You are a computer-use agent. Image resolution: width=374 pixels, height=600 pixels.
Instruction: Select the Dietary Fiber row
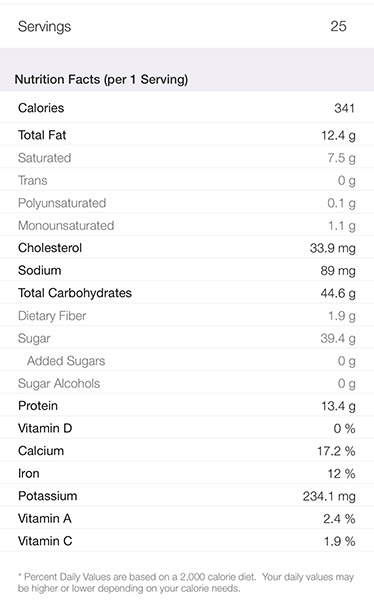pyautogui.click(x=187, y=315)
